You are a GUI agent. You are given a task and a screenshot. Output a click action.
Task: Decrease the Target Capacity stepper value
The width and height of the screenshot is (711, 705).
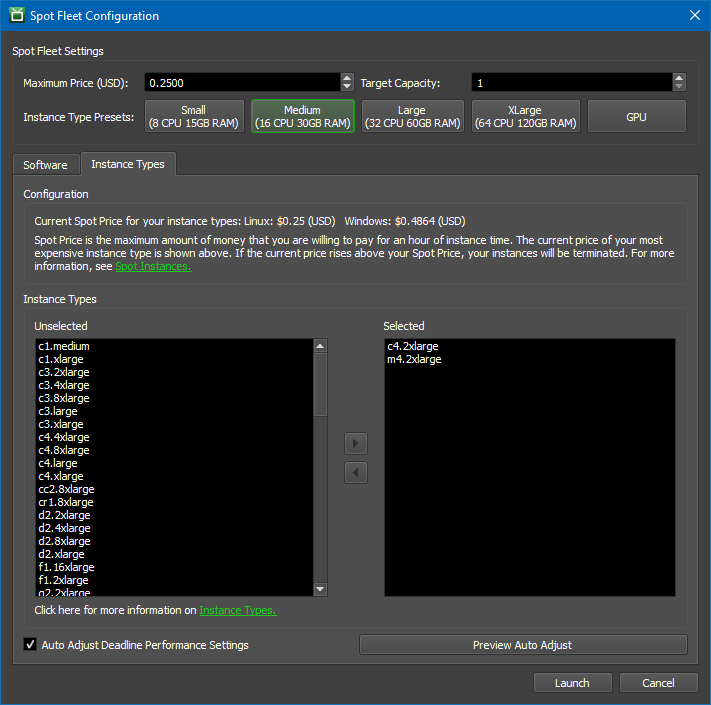[679, 87]
